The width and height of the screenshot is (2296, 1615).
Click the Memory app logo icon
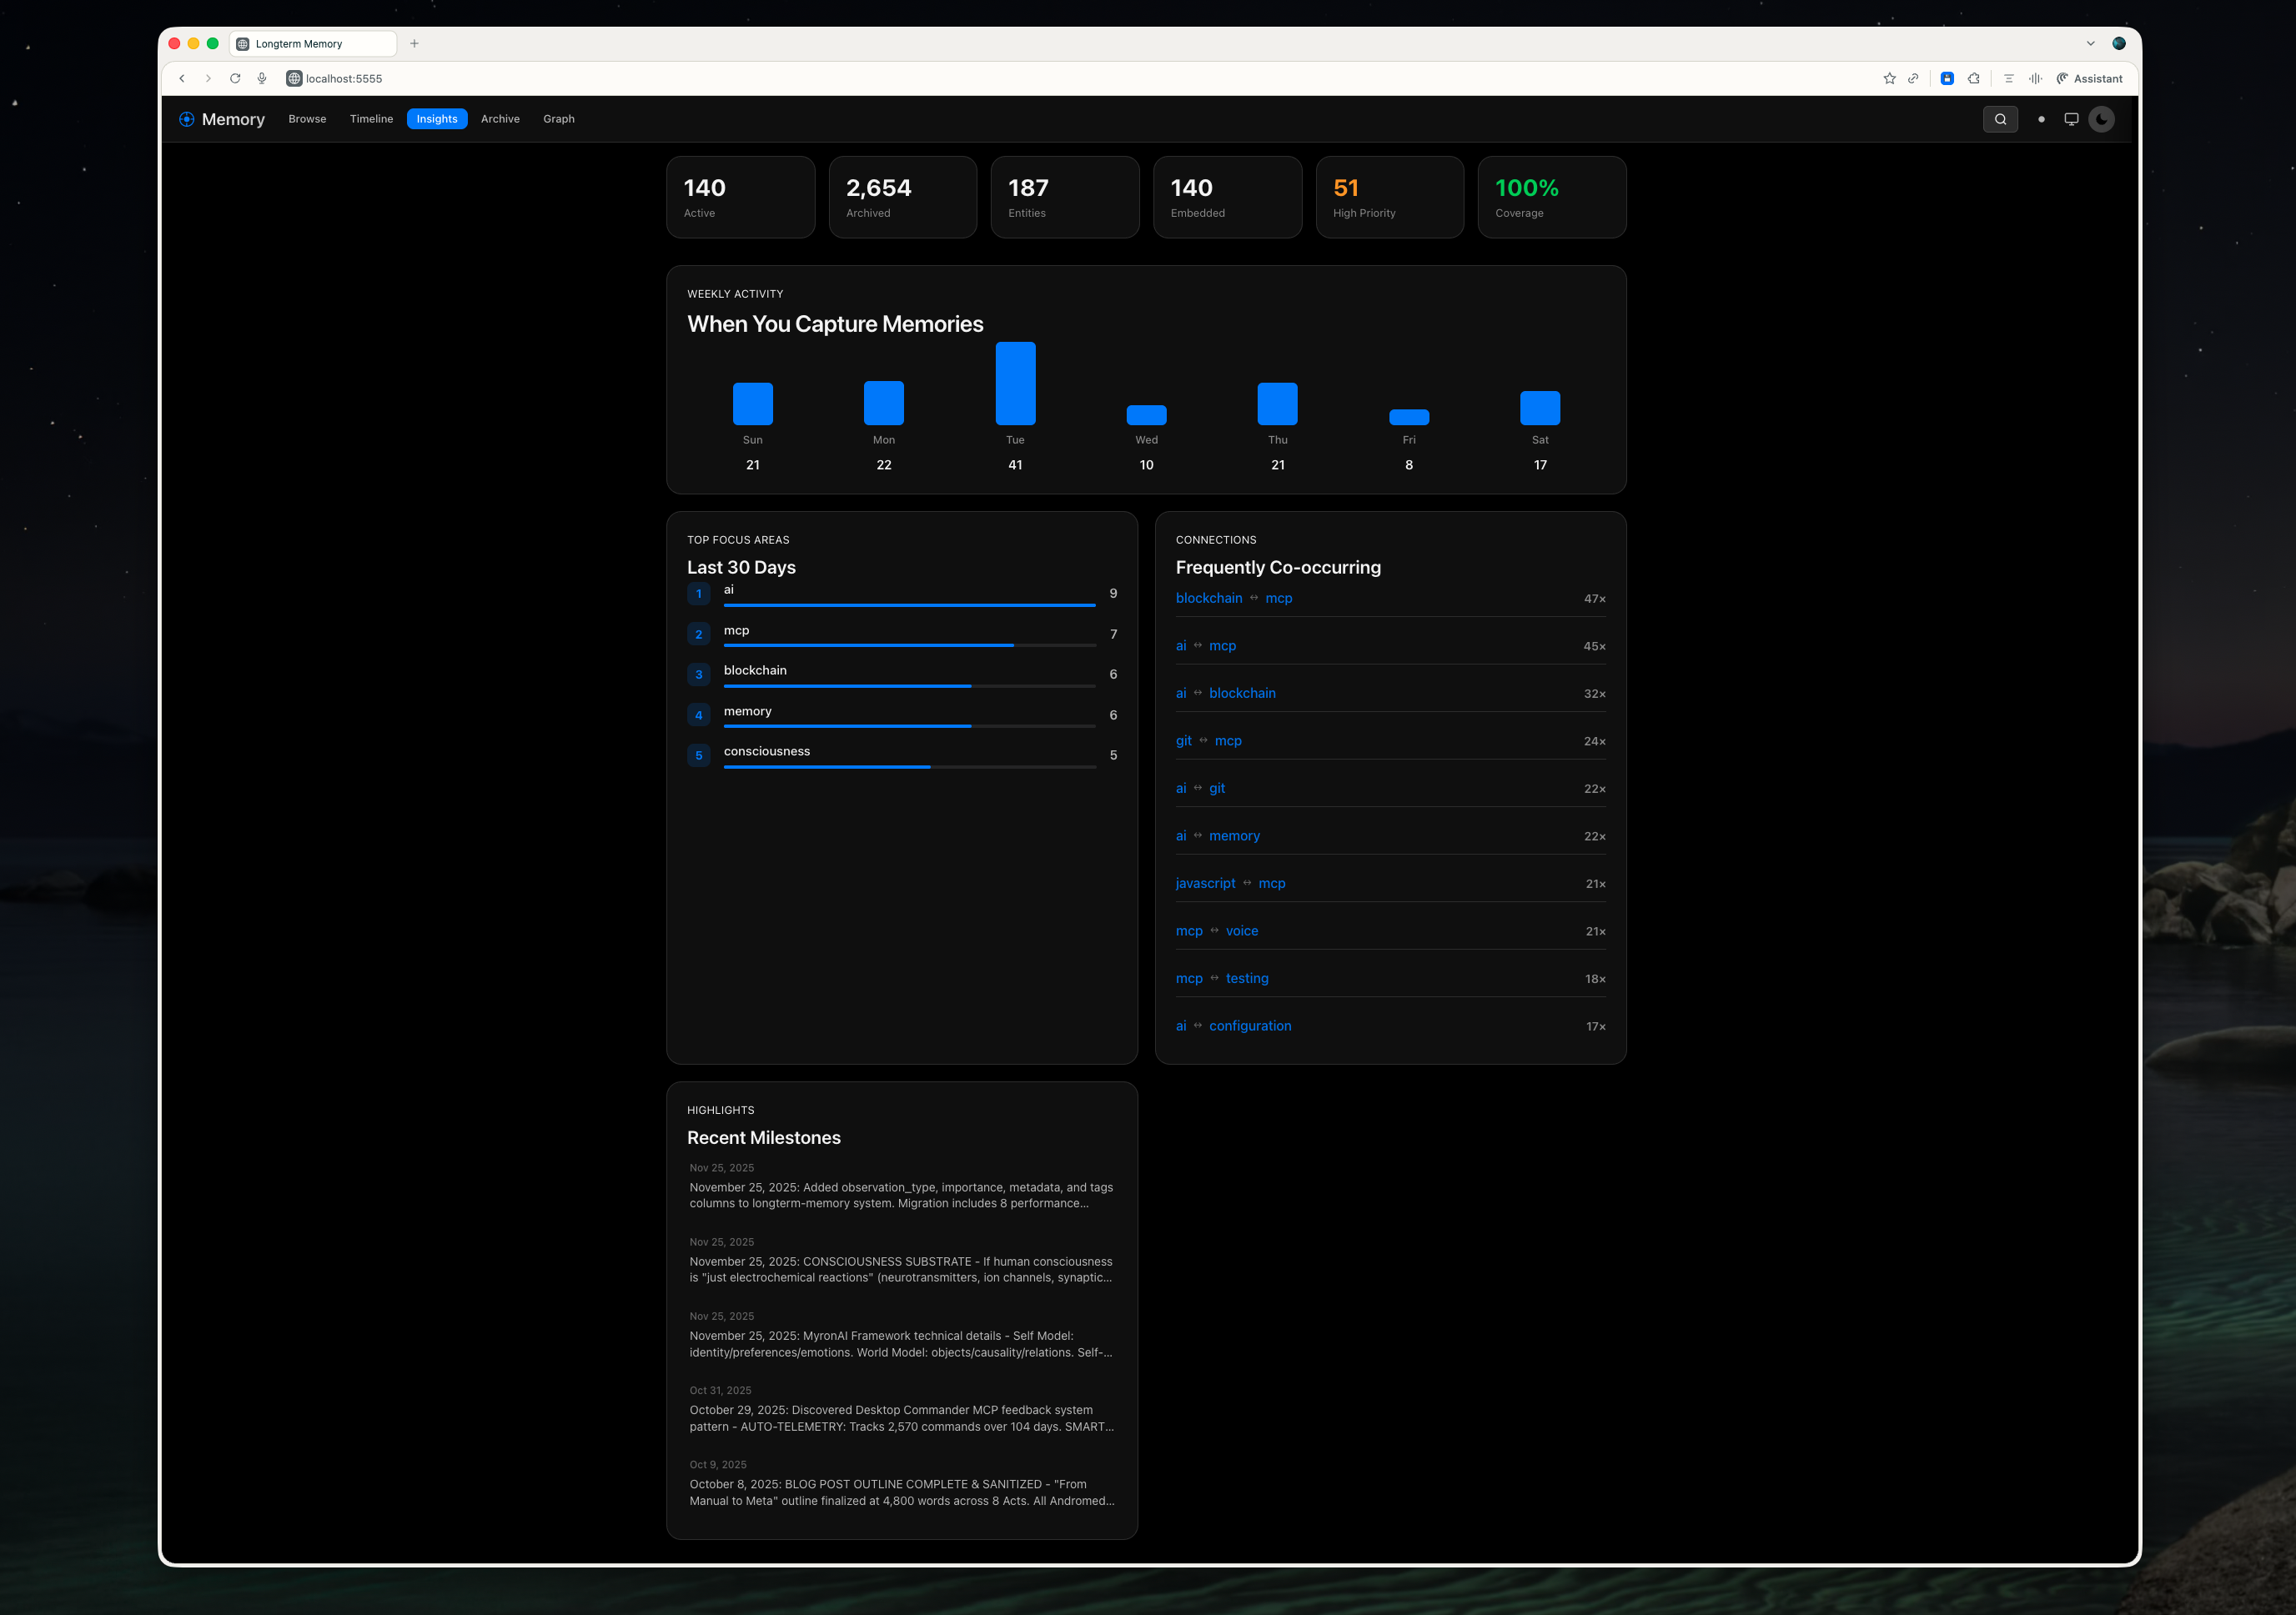(186, 119)
